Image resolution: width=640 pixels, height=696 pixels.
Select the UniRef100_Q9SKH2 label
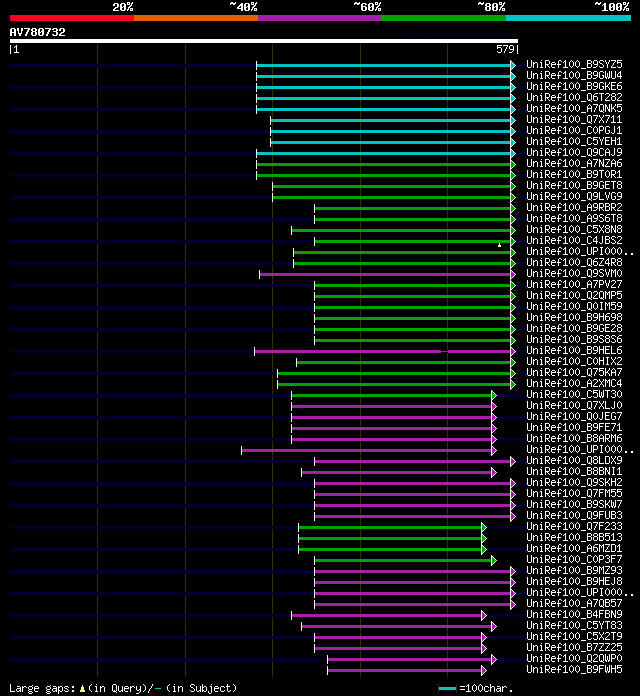[574, 482]
